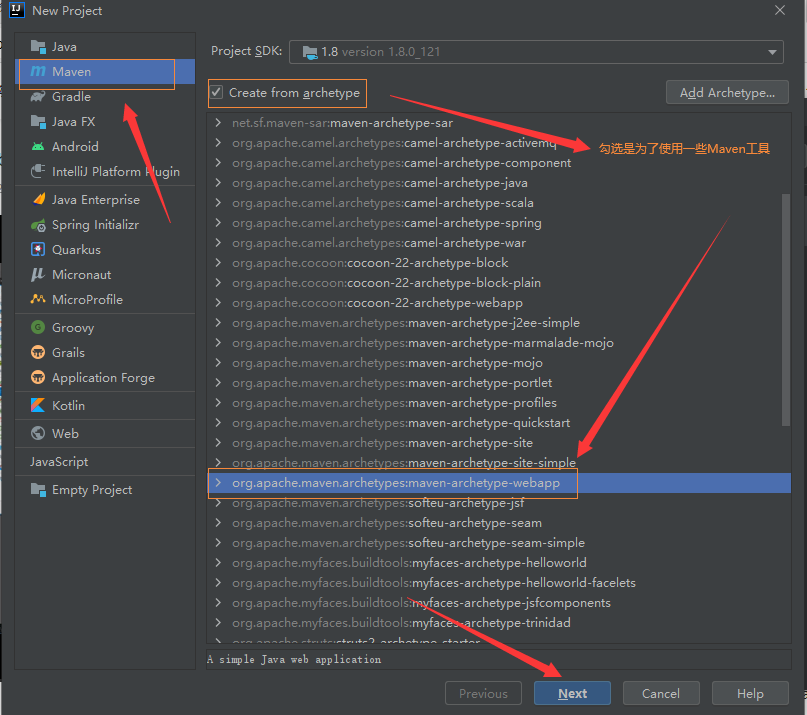Viewport: 807px width, 715px height.
Task: Click the Empty Project folder icon
Action: (x=38, y=490)
